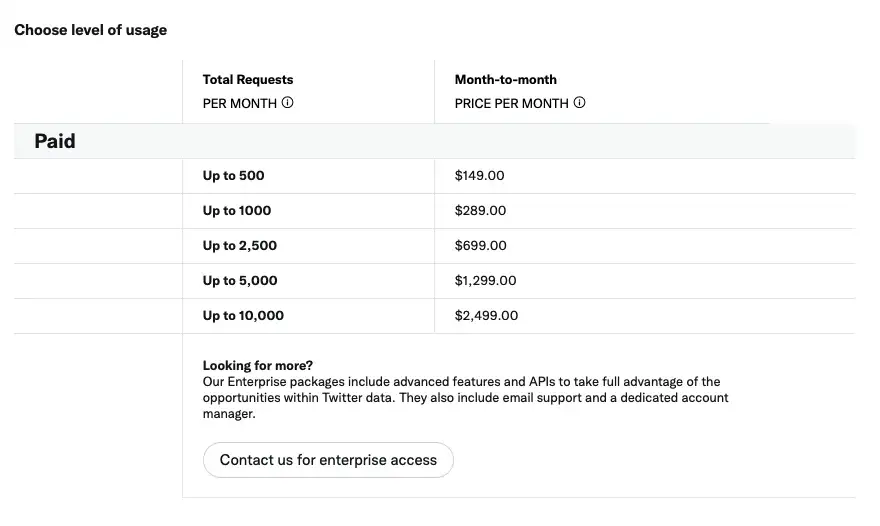This screenshot has width=880, height=526.
Task: Select the $699.00 monthly price
Action: coord(481,246)
